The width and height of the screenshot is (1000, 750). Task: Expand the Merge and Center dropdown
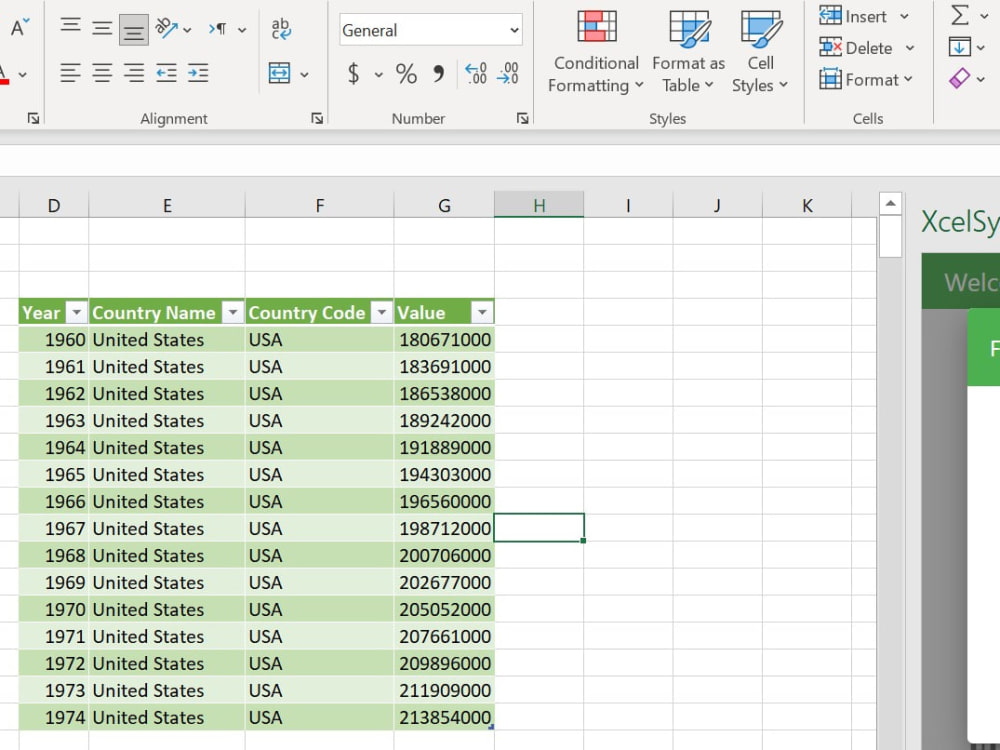coord(304,75)
